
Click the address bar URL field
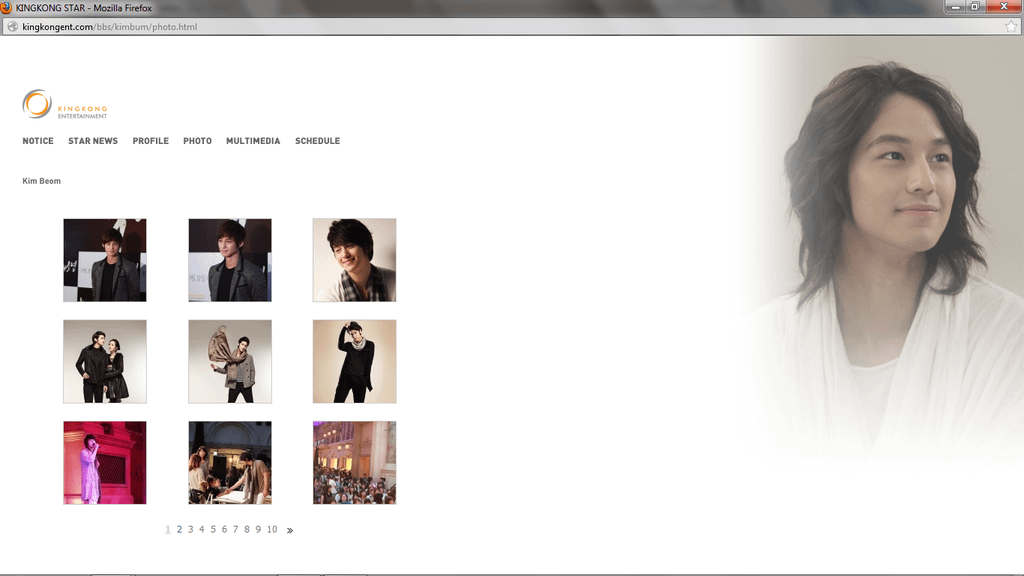click(509, 27)
